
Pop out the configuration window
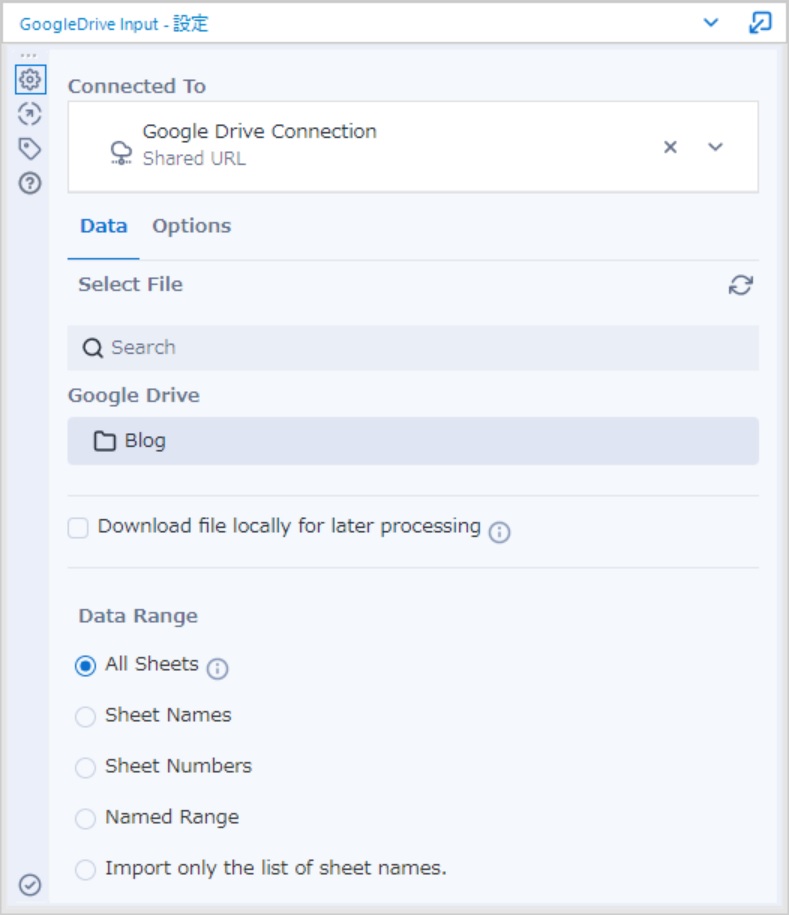pos(760,23)
